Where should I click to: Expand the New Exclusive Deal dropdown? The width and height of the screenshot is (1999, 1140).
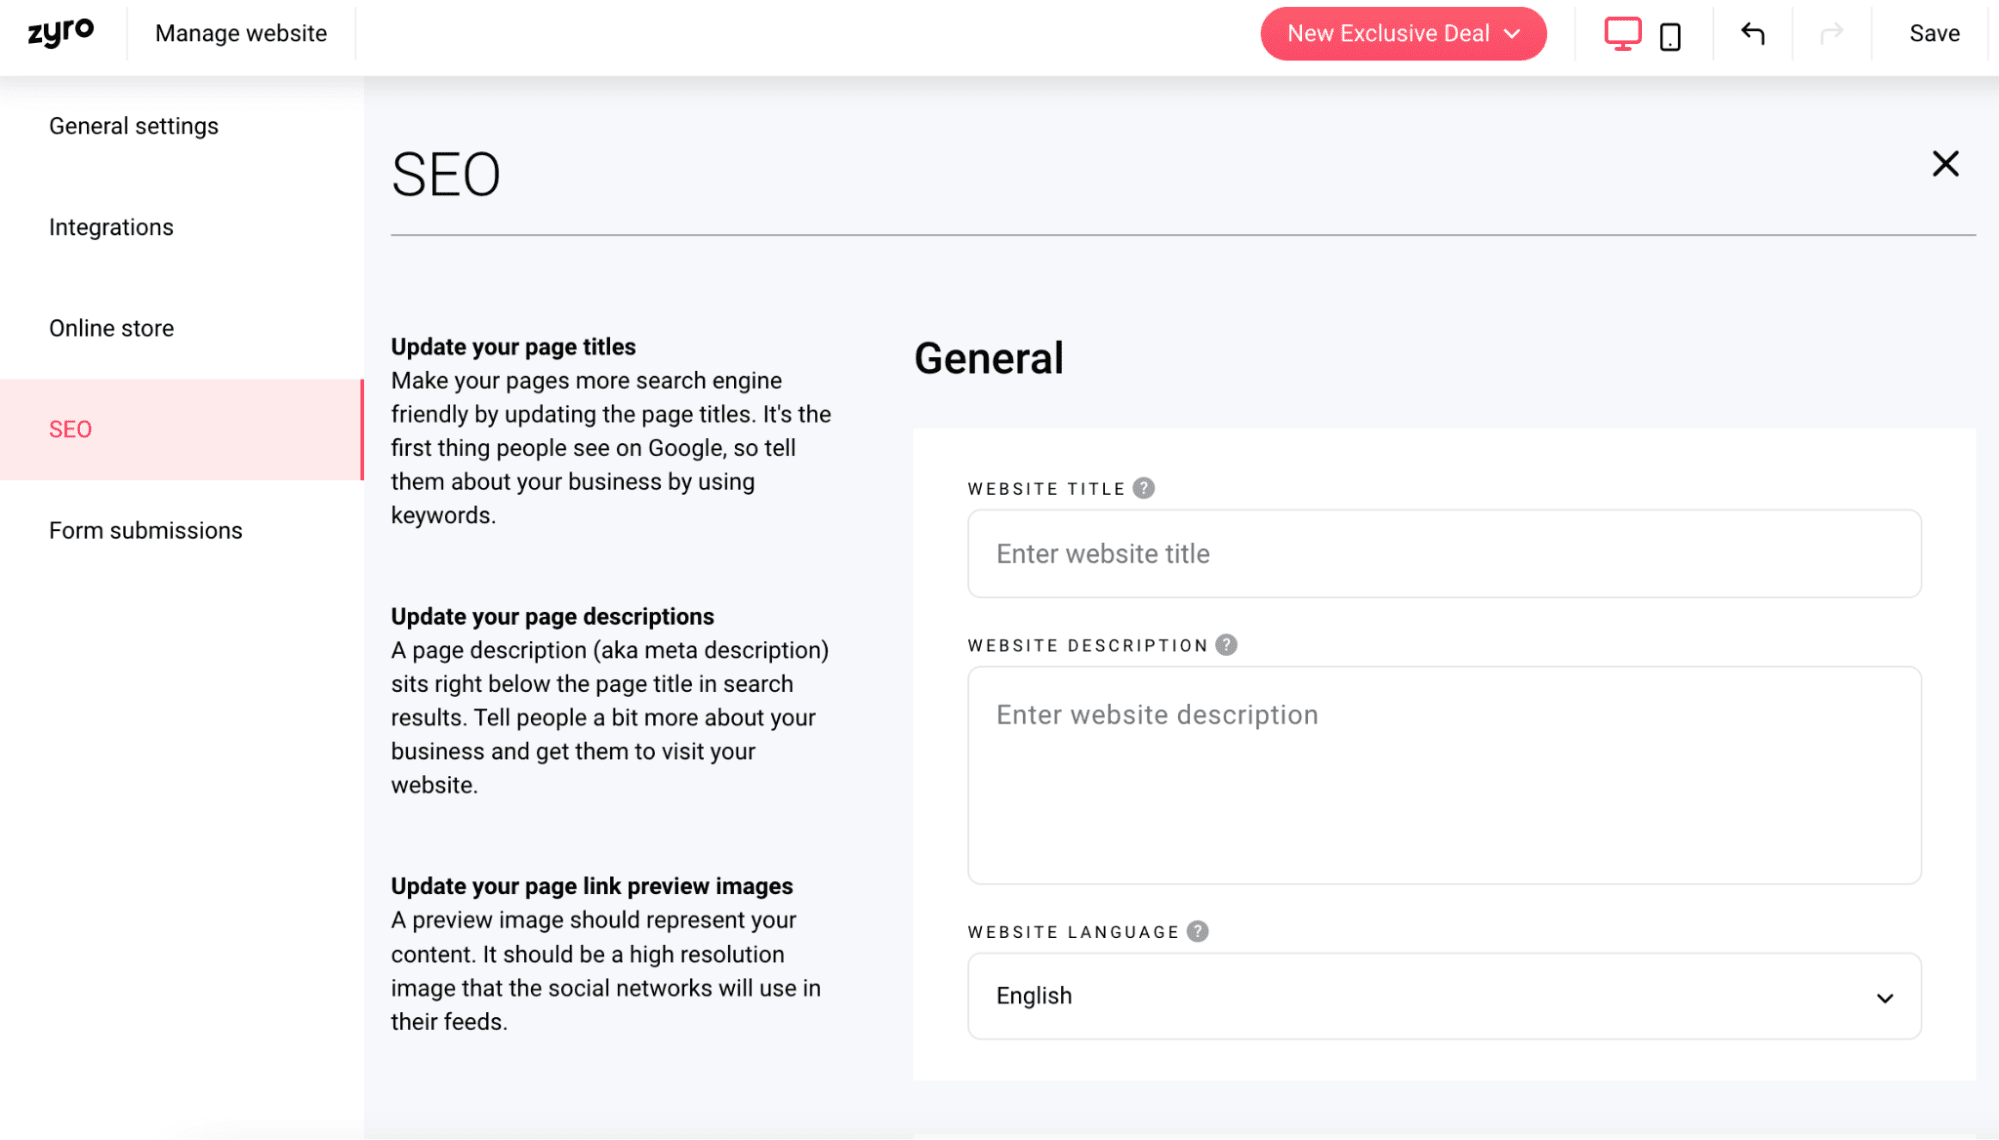(x=1403, y=34)
